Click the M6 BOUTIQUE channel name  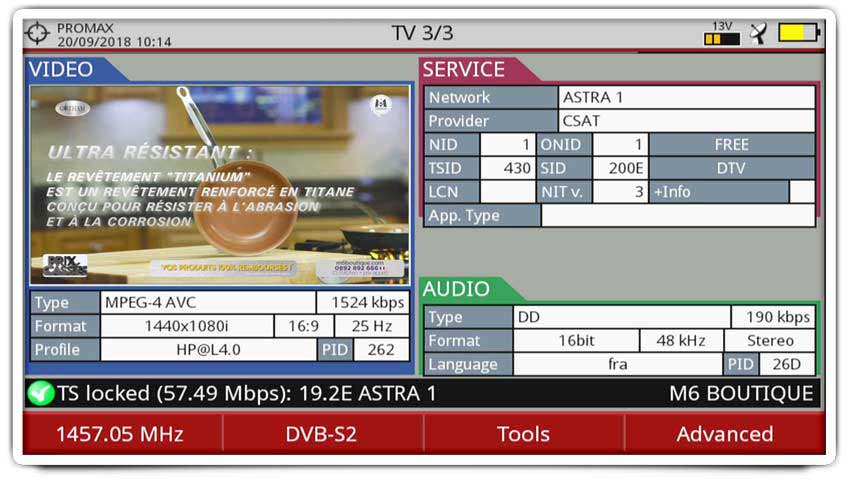[x=740, y=394]
